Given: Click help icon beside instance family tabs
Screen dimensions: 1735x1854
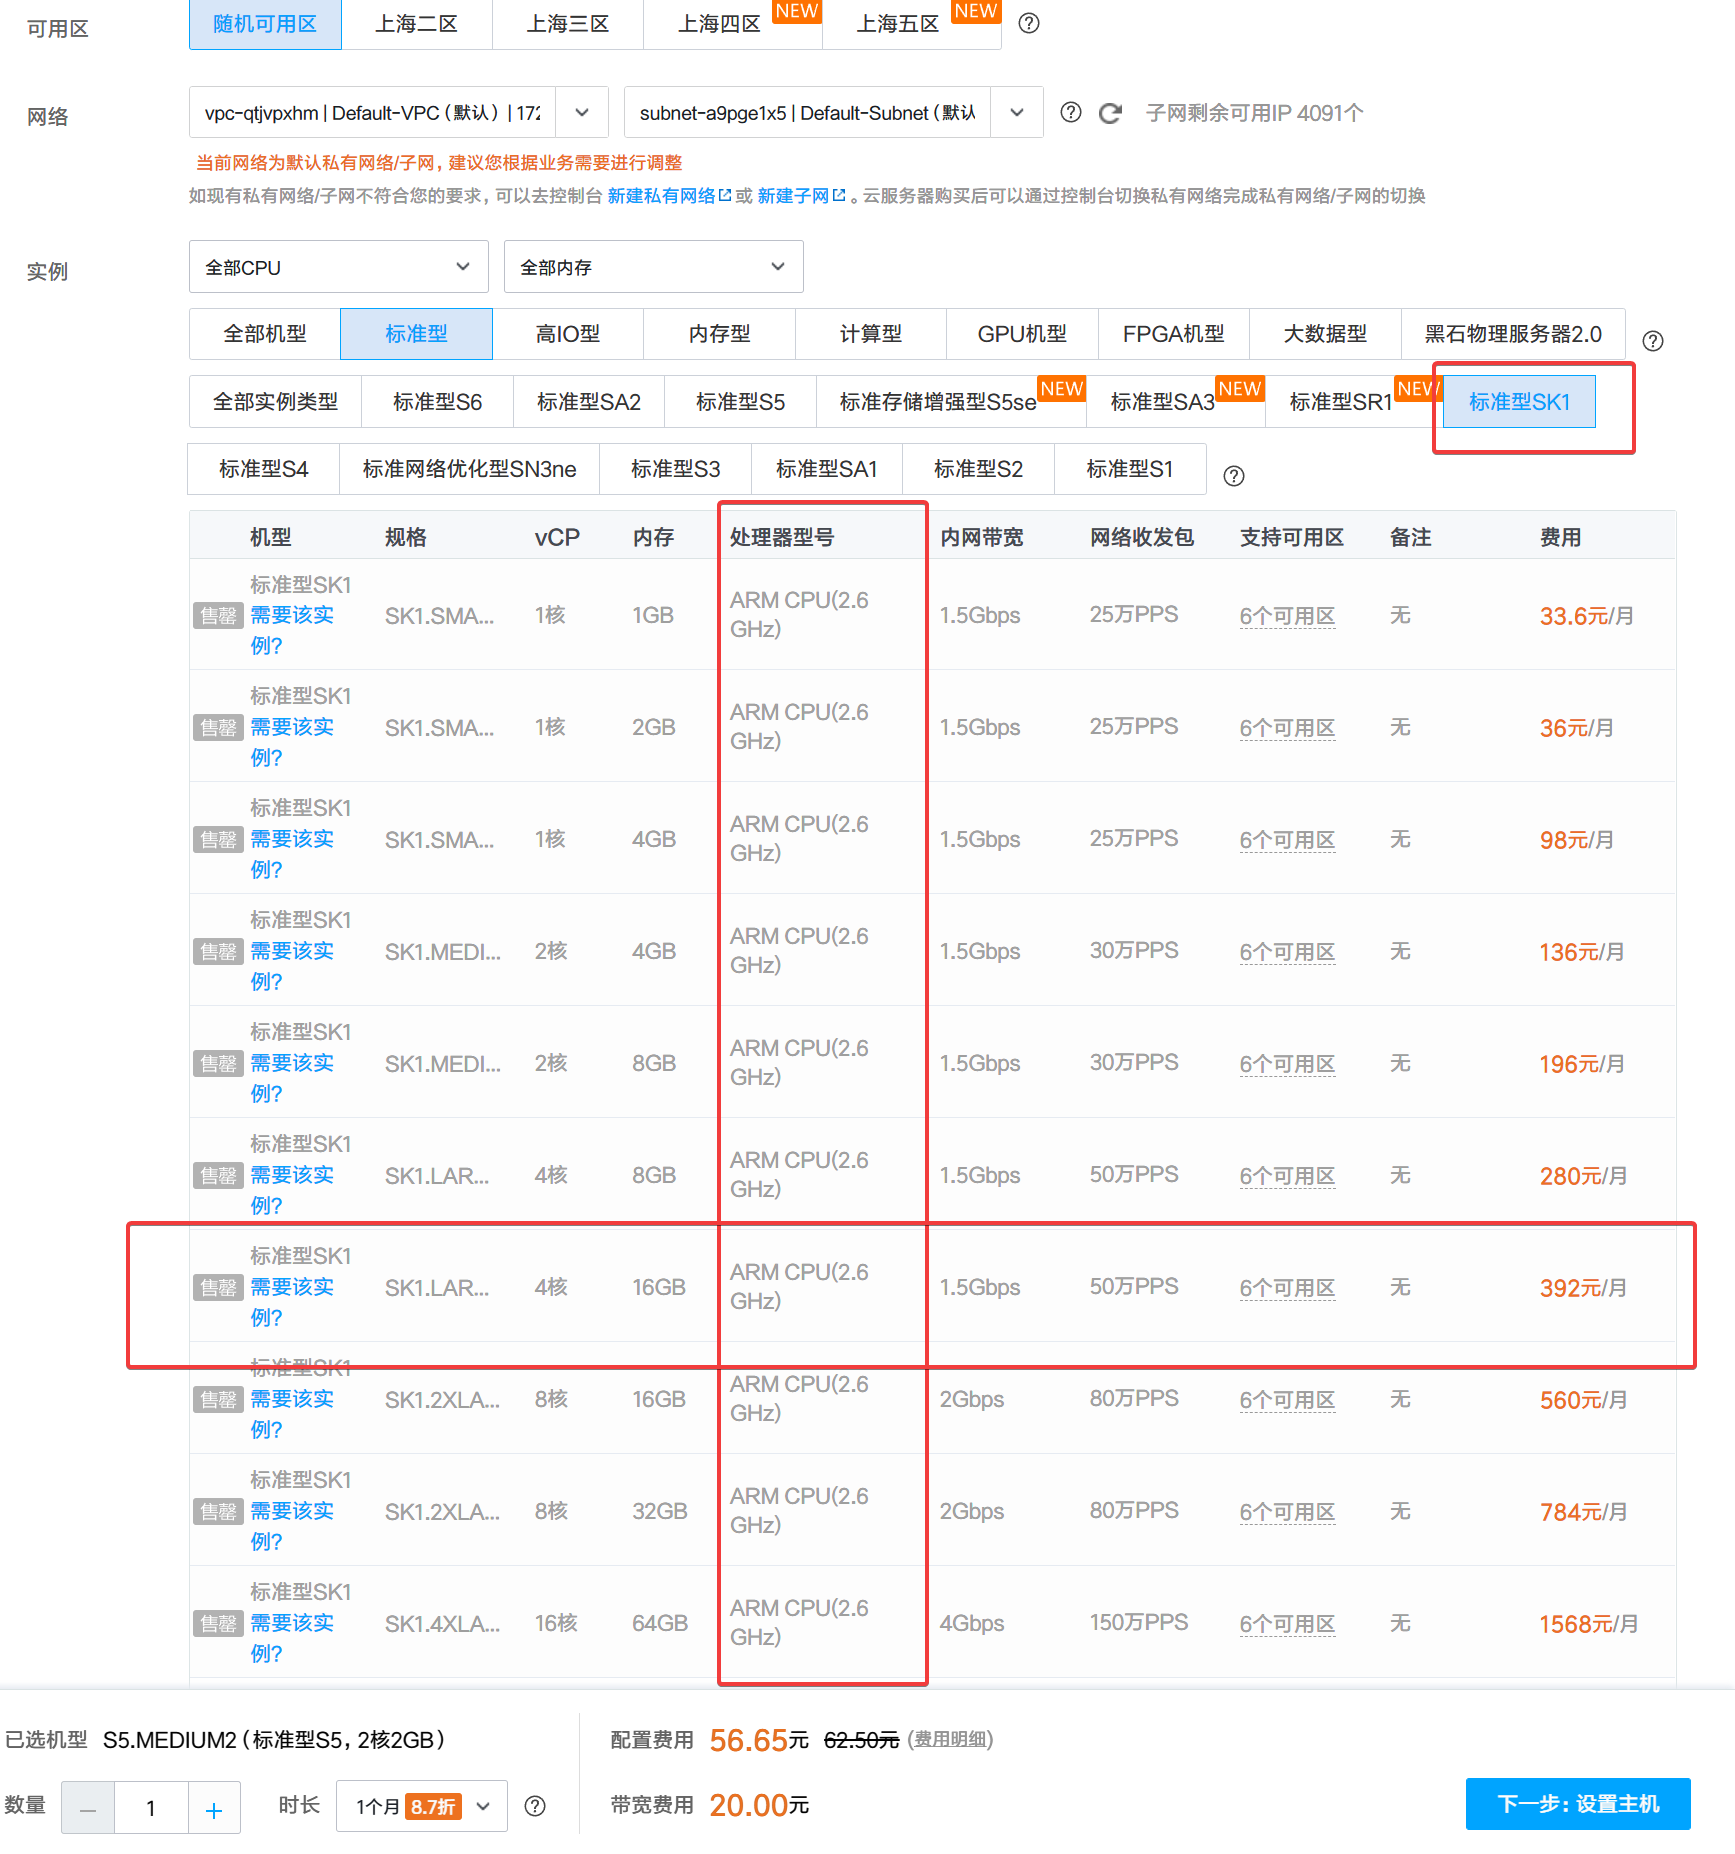Looking at the screenshot, I should (x=1653, y=341).
